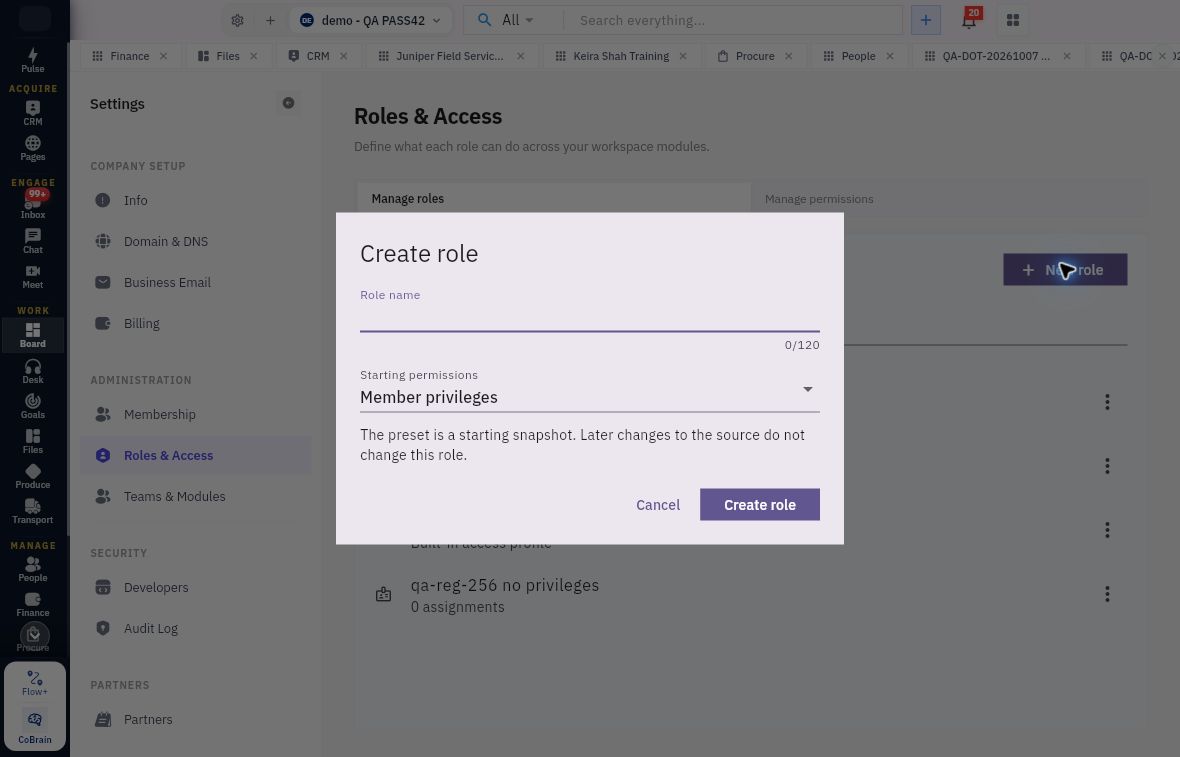The image size is (1180, 757).
Task: Close the CRM tab
Action: point(343,56)
